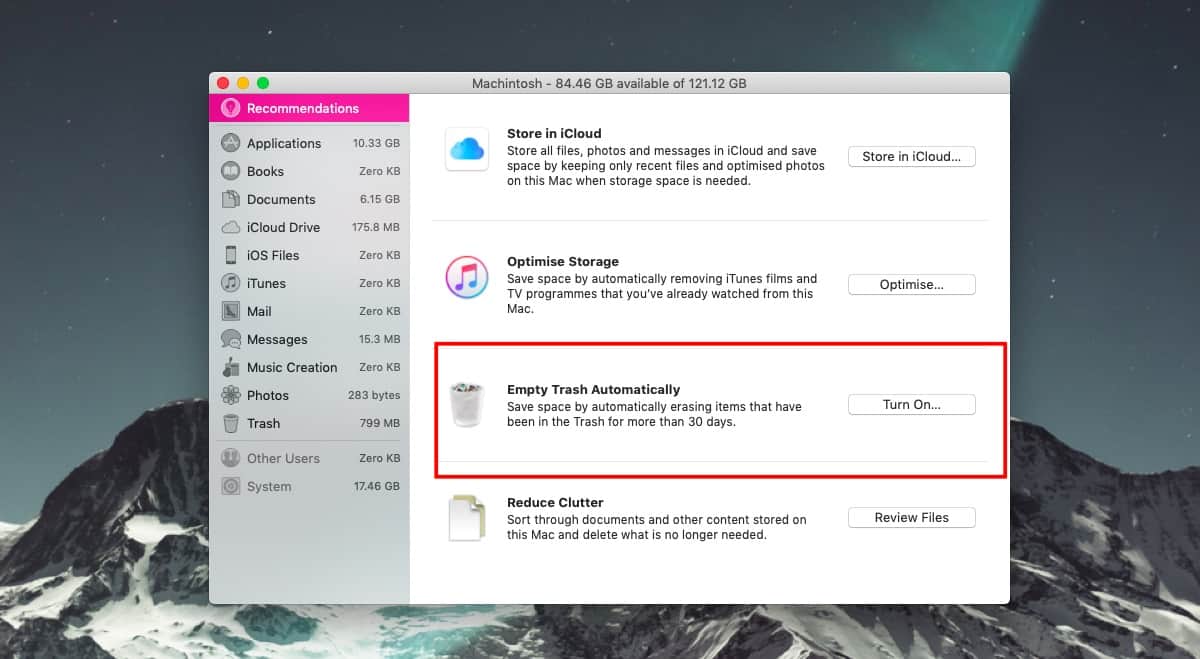Select the Messages speech bubble icon

click(231, 339)
